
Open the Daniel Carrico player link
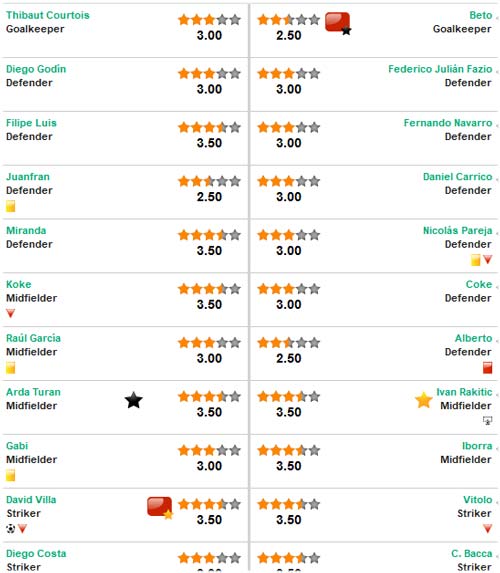point(458,177)
